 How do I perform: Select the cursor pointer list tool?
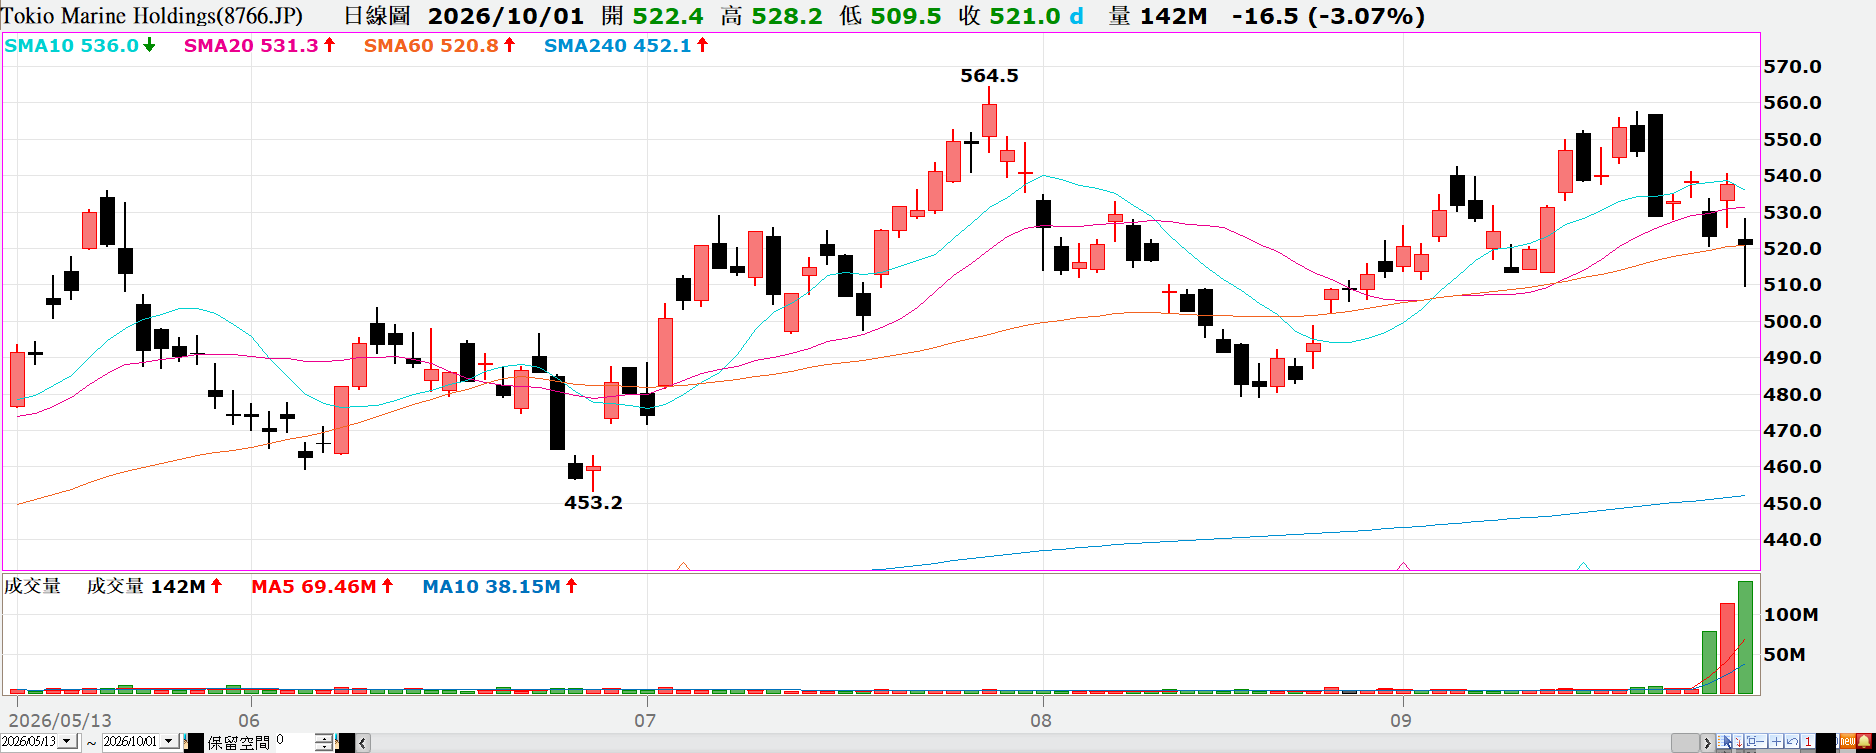1724,741
